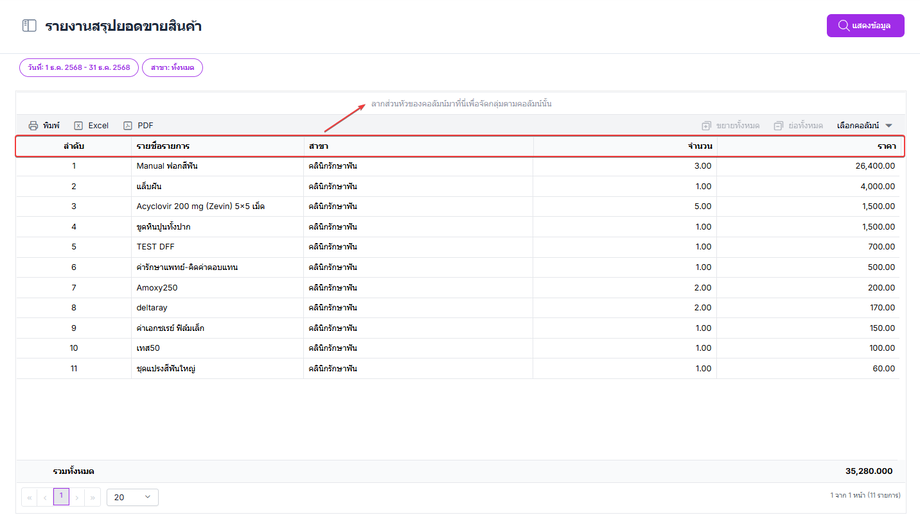Sort by the ราคา column header
Viewport: 920px width, 531px height.
click(x=809, y=146)
